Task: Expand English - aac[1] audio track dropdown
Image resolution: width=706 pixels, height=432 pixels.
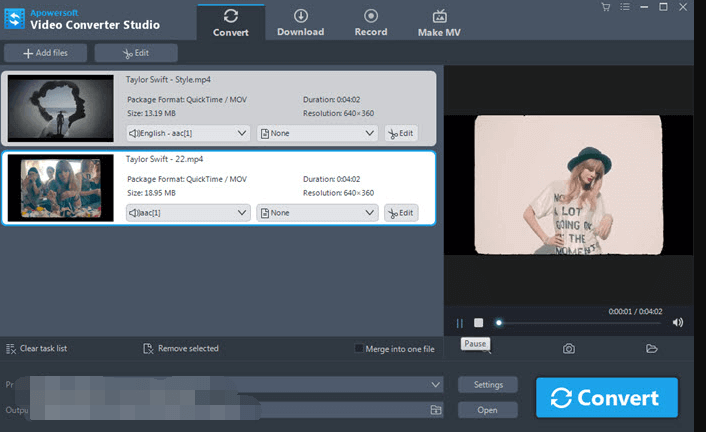Action: [x=188, y=133]
